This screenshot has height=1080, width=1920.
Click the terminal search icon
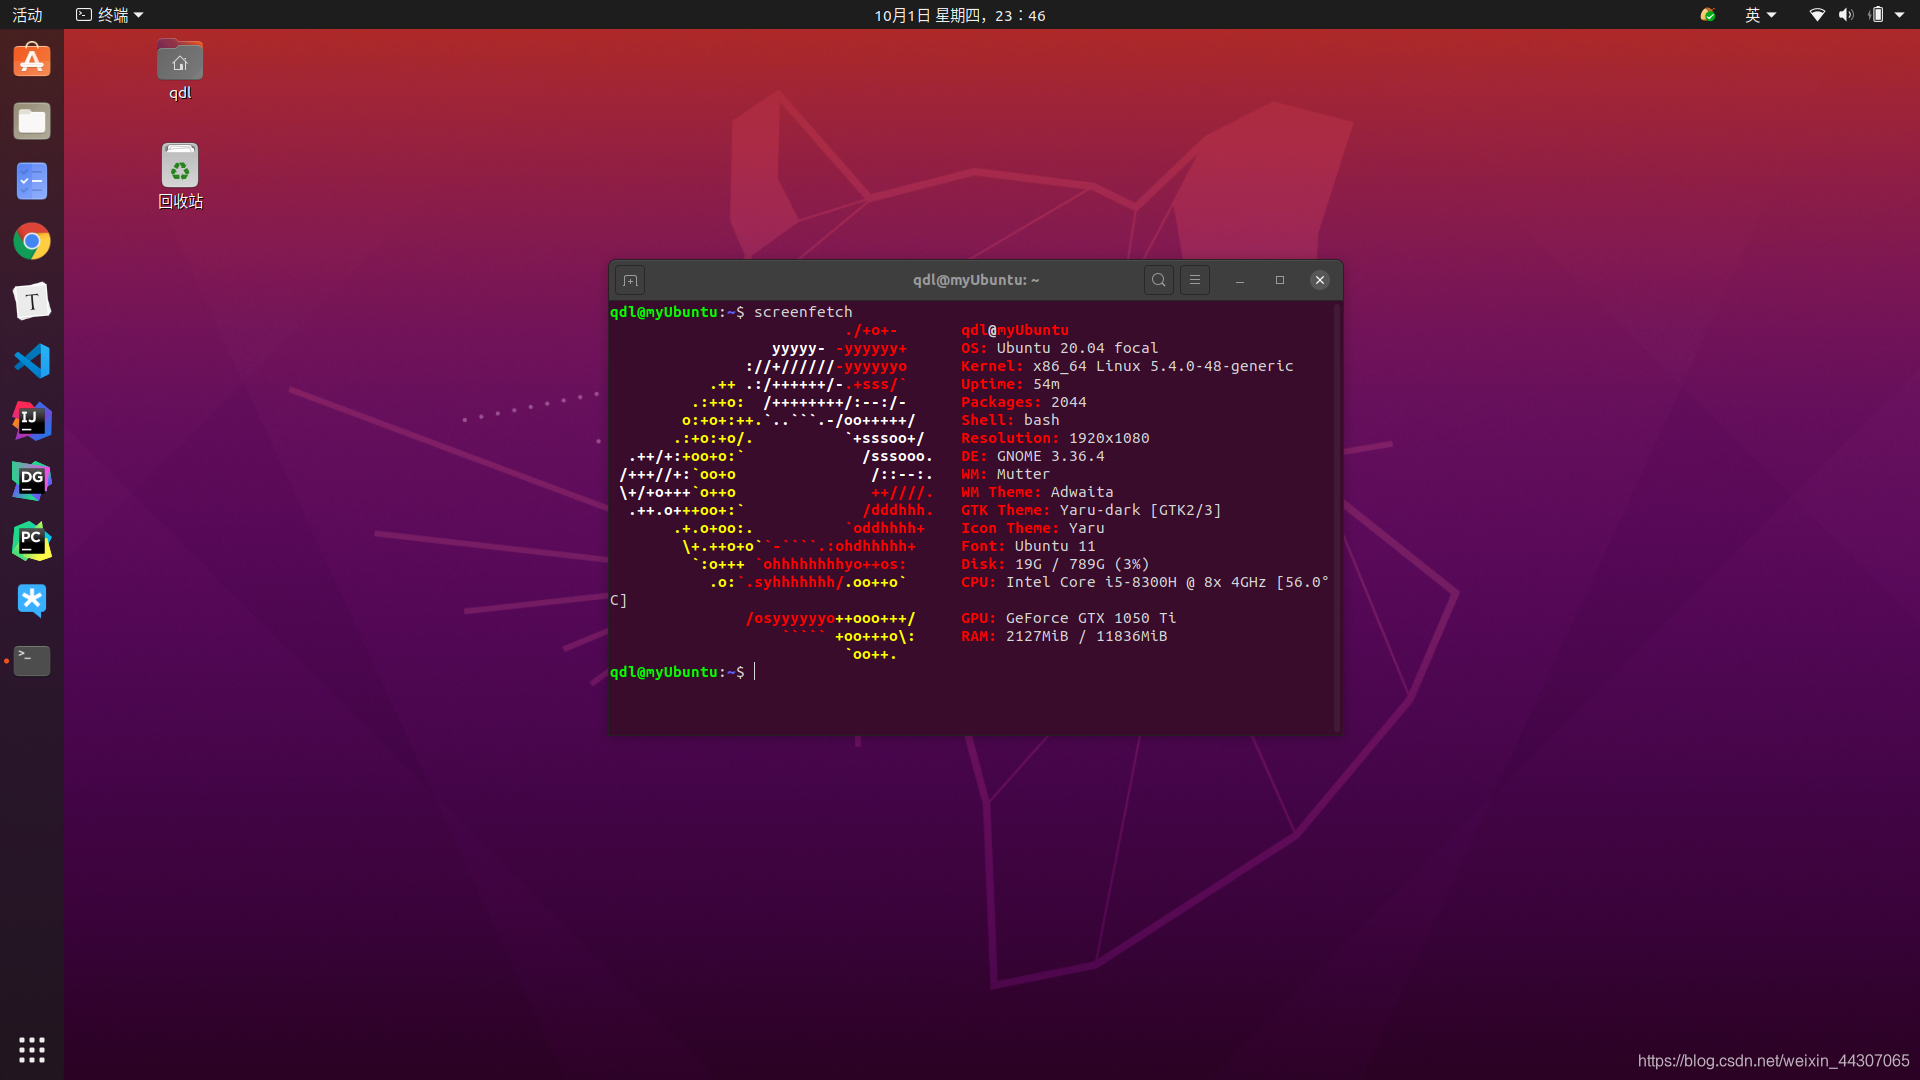(1158, 280)
